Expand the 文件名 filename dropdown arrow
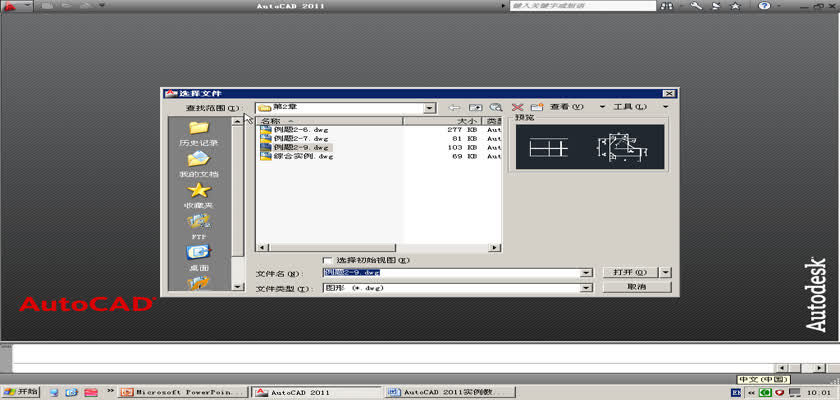Viewport: 840px width, 400px height. [x=588, y=273]
